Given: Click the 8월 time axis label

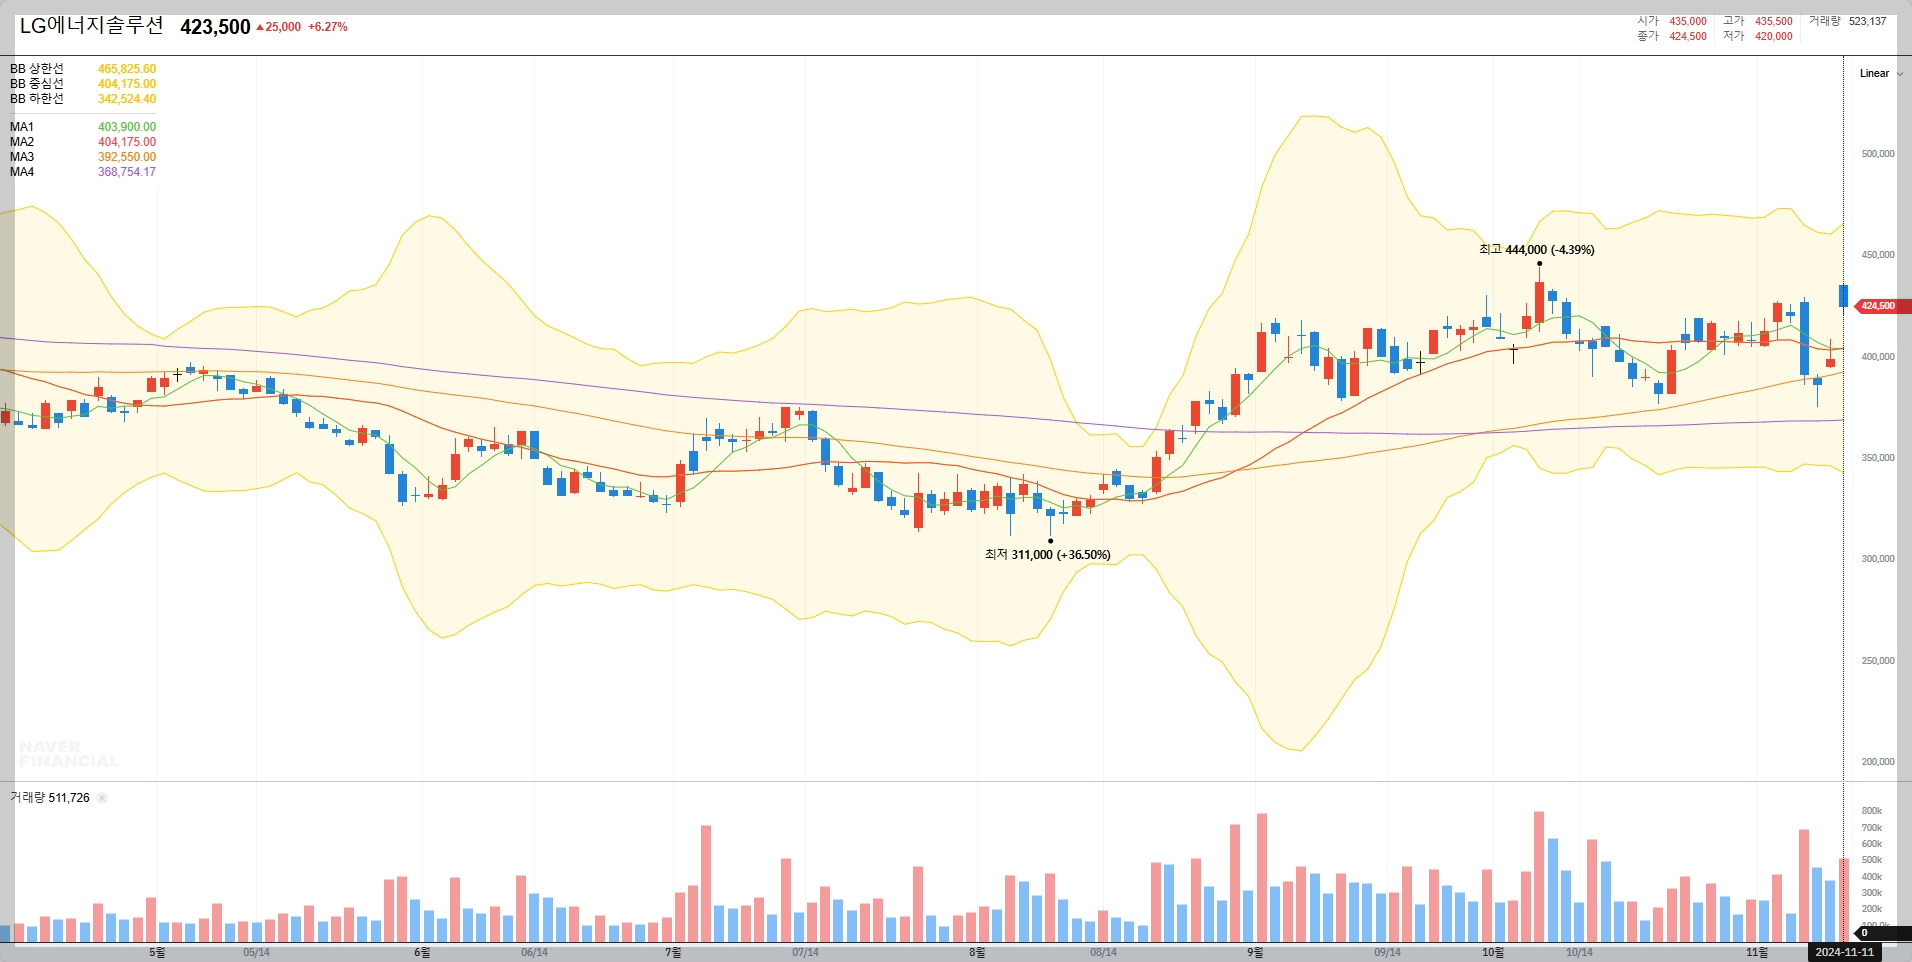Looking at the screenshot, I should tap(977, 952).
